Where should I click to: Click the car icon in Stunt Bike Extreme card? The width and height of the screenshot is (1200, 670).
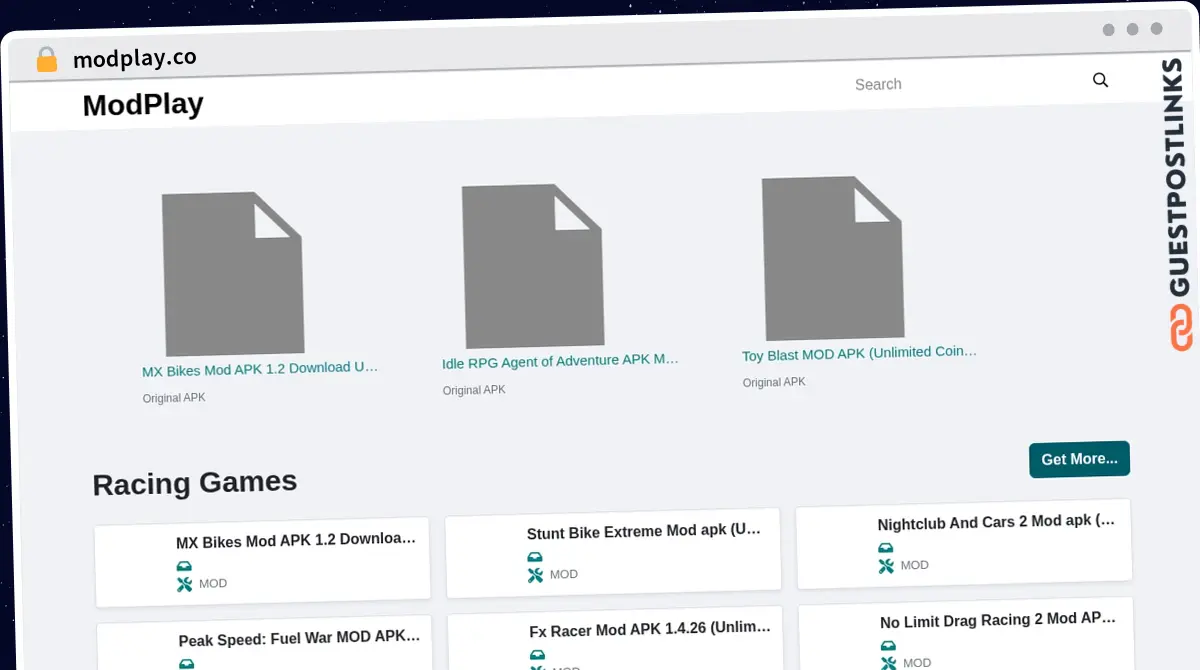(x=535, y=557)
